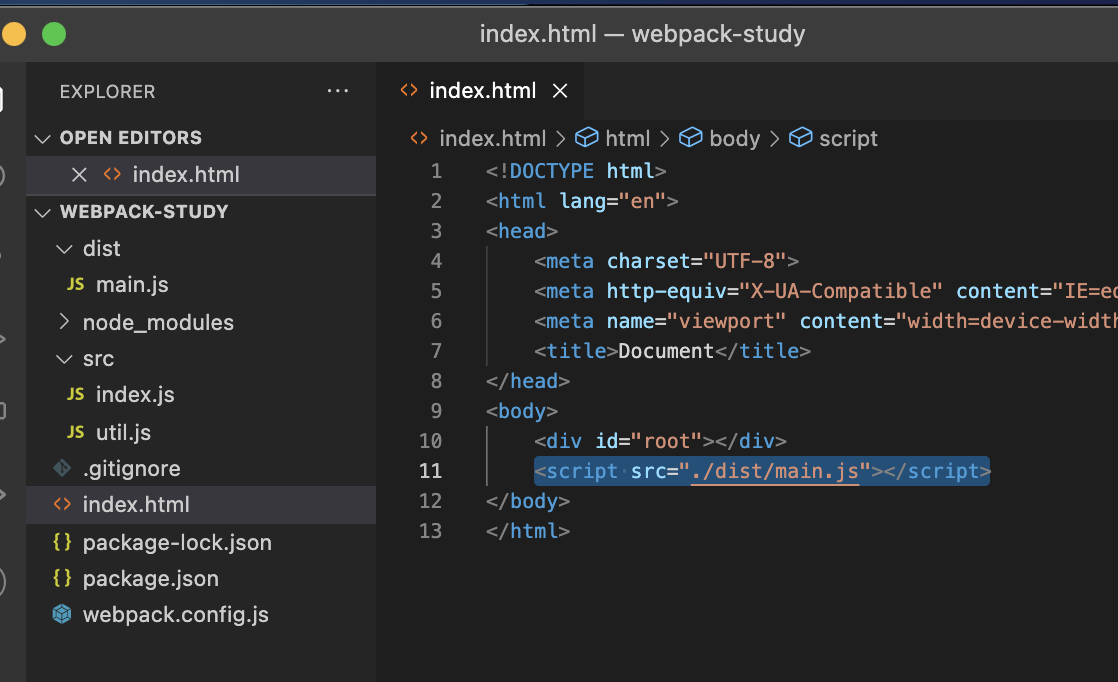The image size is (1118, 682).
Task: Select the dist folder label
Action: (101, 249)
